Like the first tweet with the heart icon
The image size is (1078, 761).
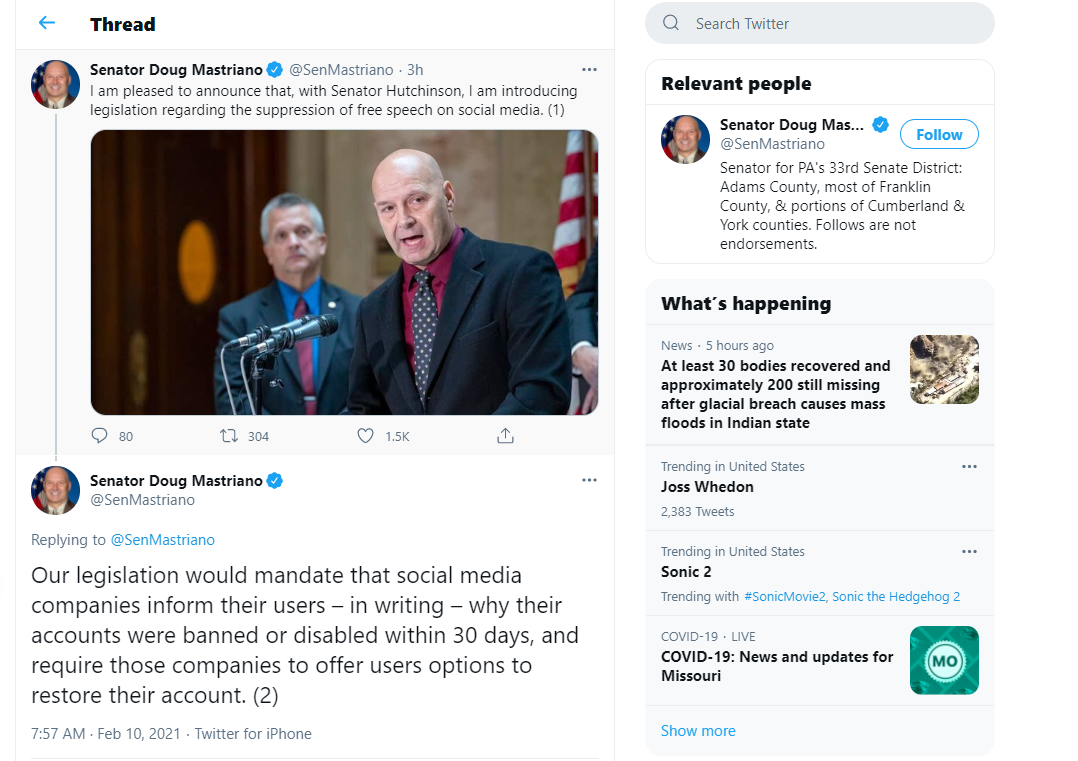(366, 436)
